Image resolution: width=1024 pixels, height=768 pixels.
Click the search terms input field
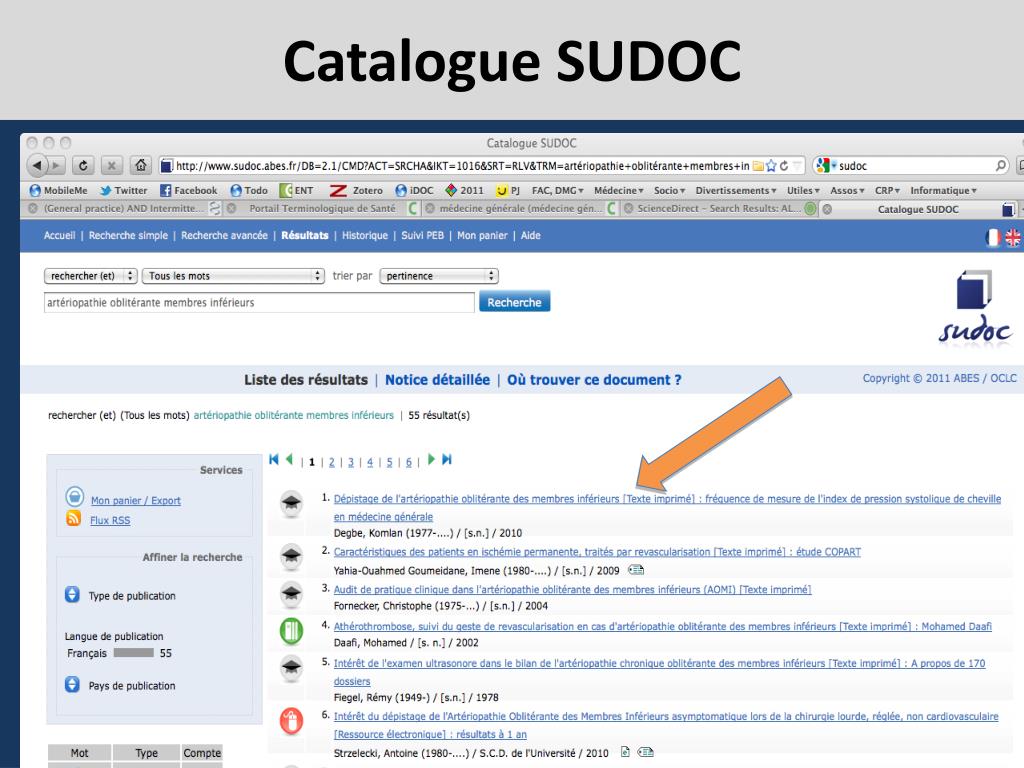(x=259, y=302)
